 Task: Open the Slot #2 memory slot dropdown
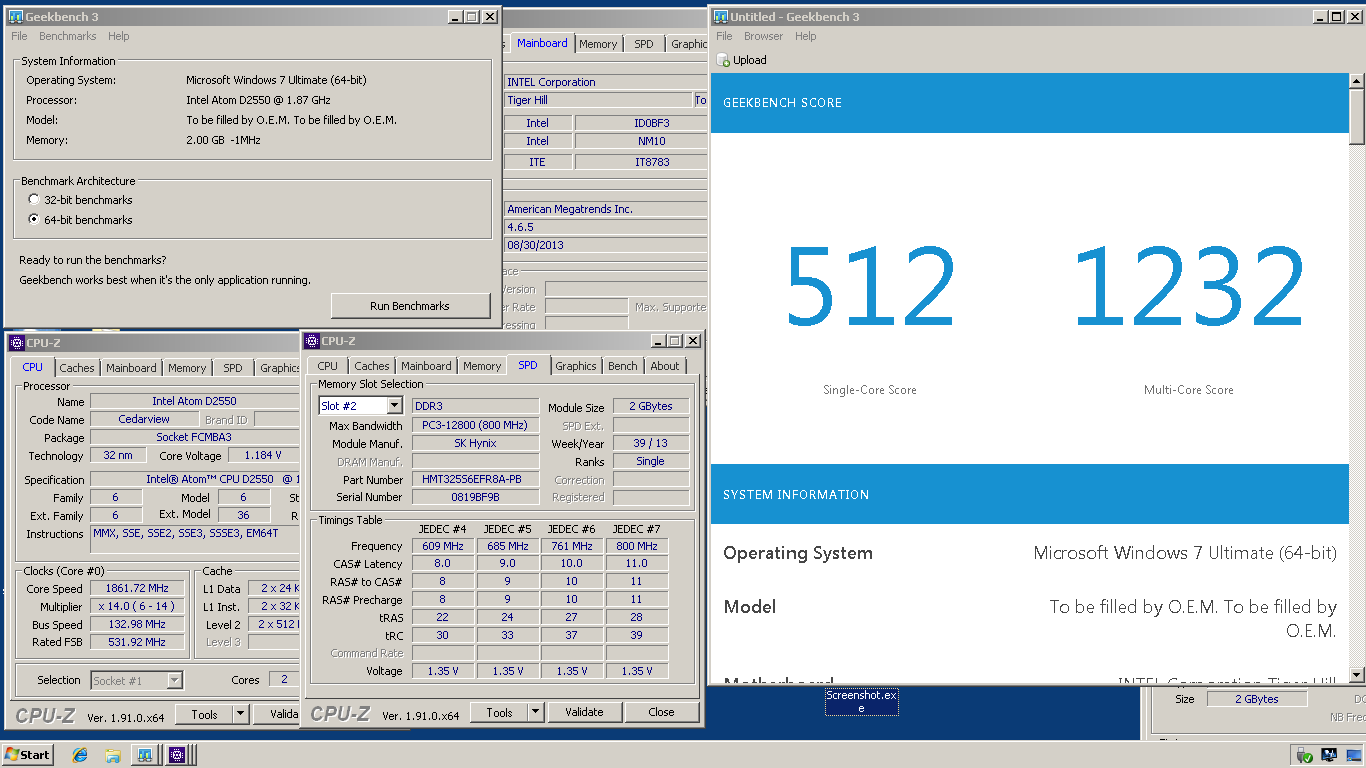[394, 406]
